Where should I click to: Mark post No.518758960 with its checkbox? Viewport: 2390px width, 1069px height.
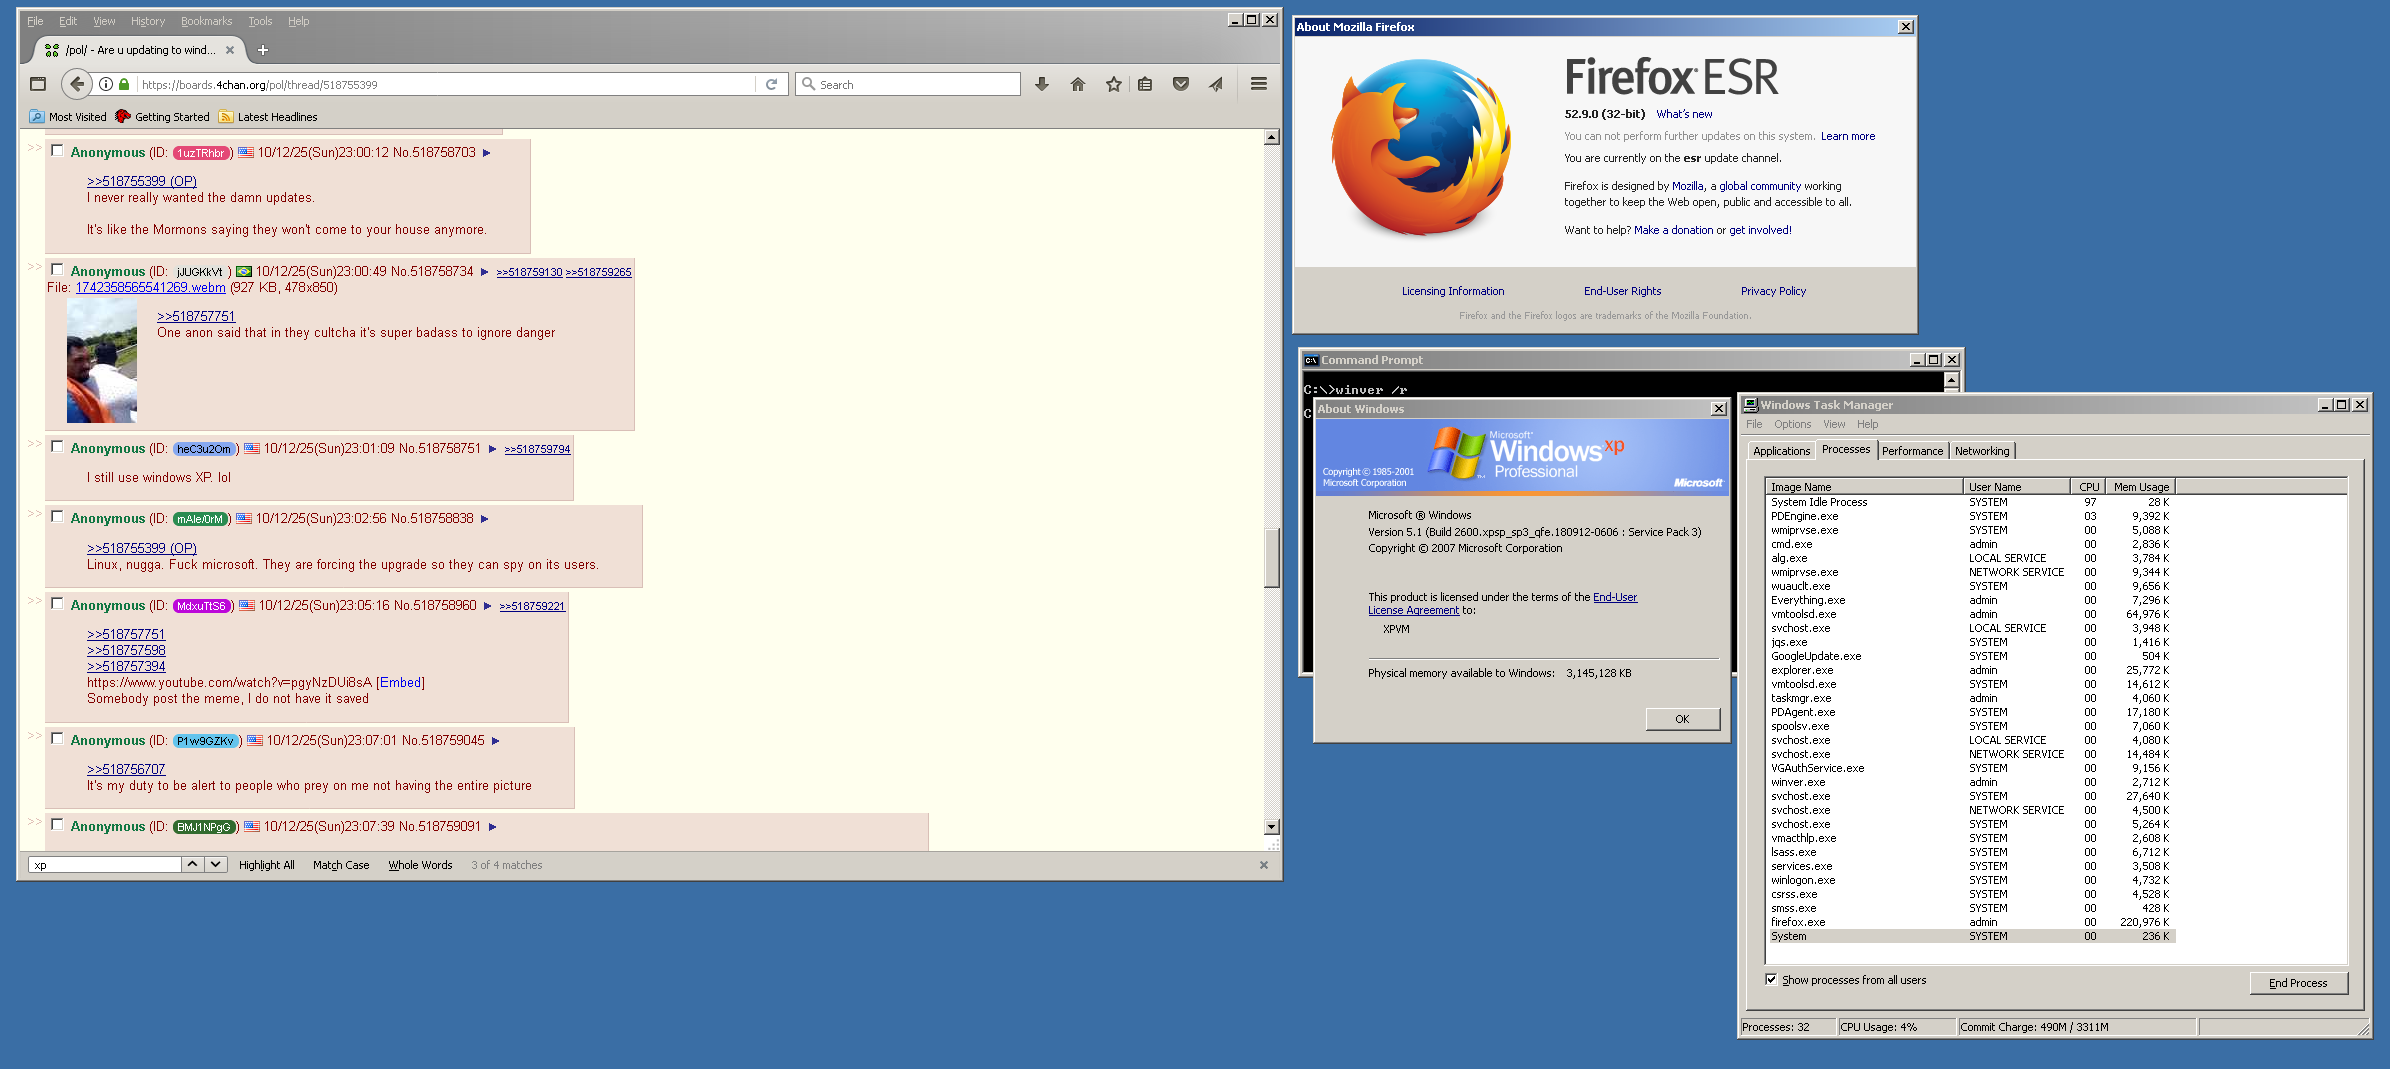pyautogui.click(x=57, y=604)
